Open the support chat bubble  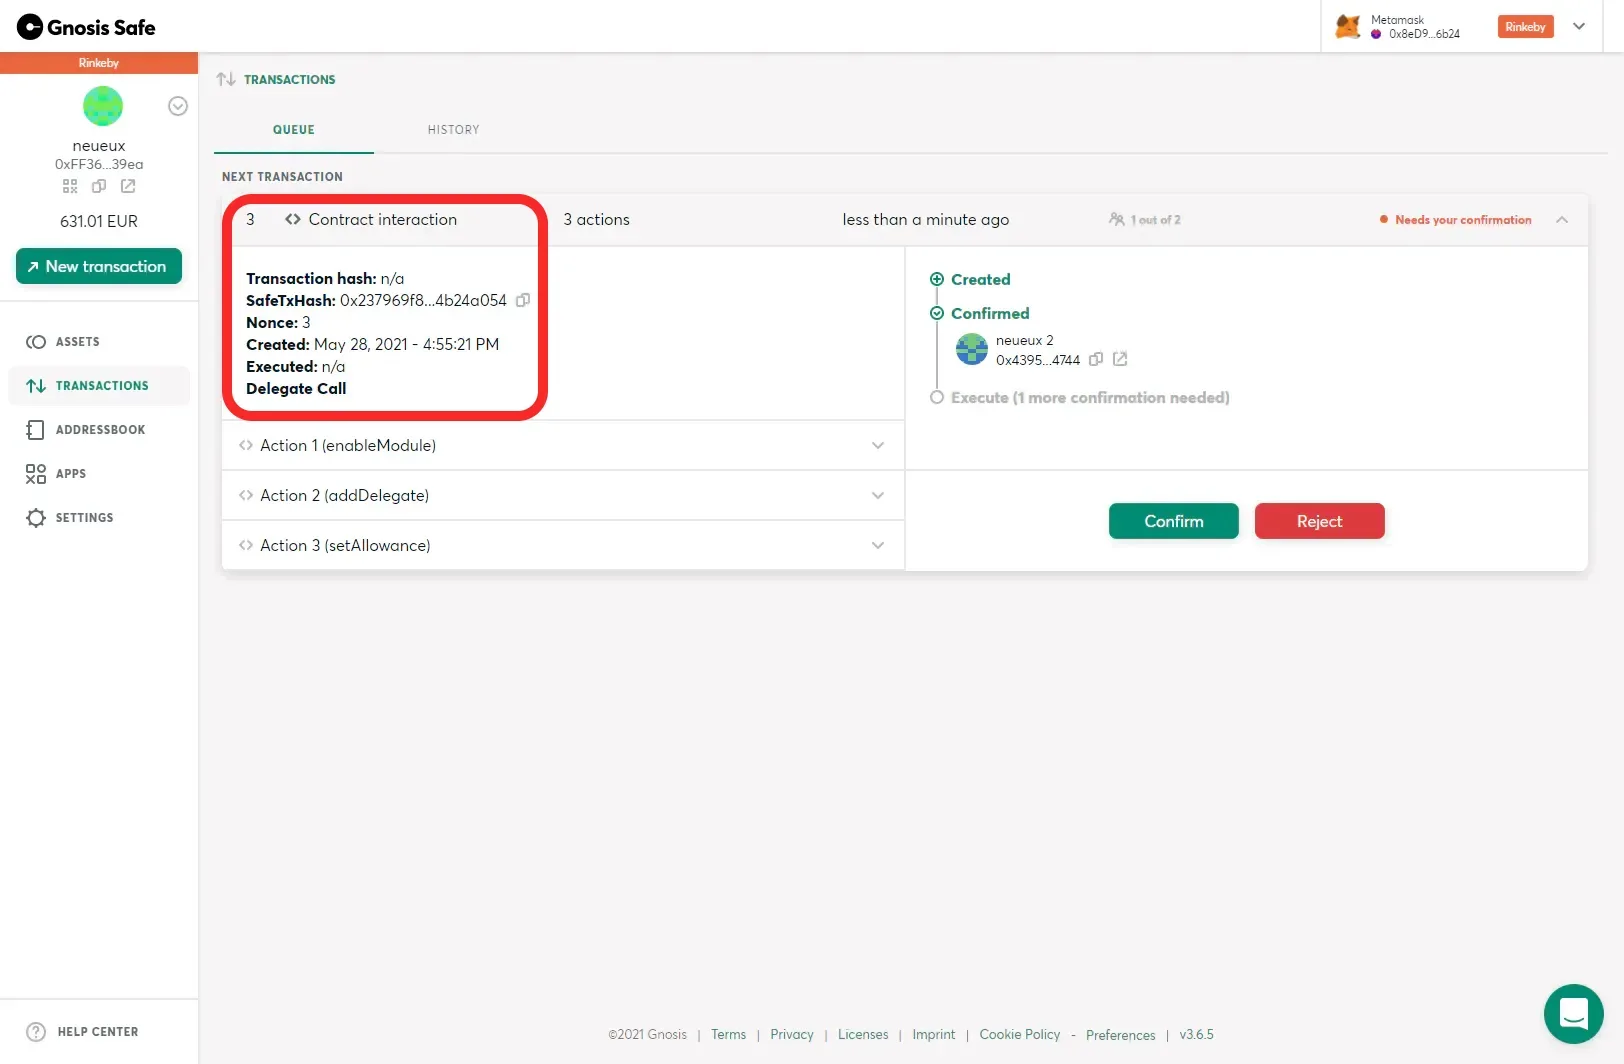(1573, 1013)
